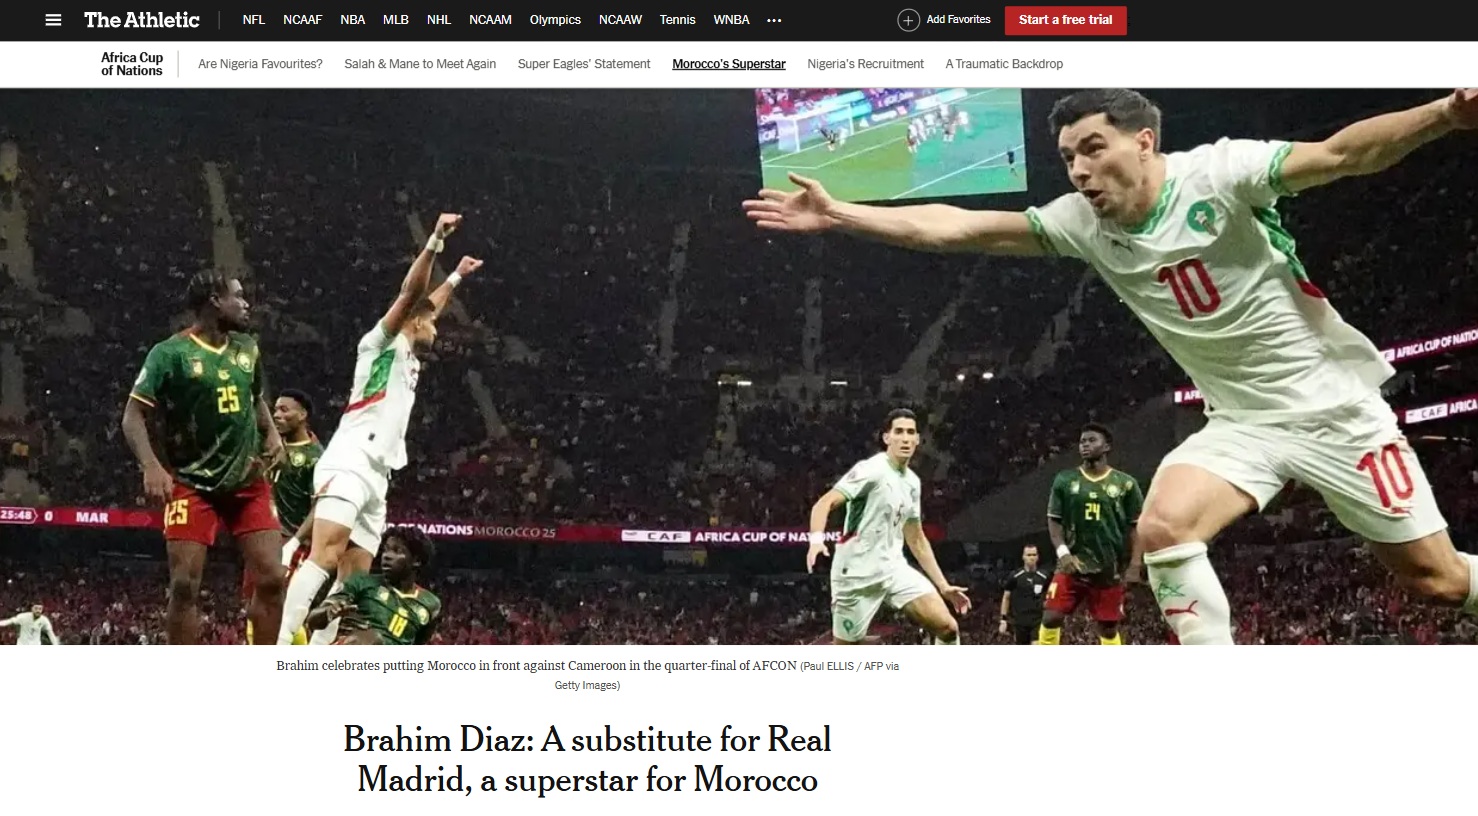Open the hamburger menu icon

tap(54, 20)
